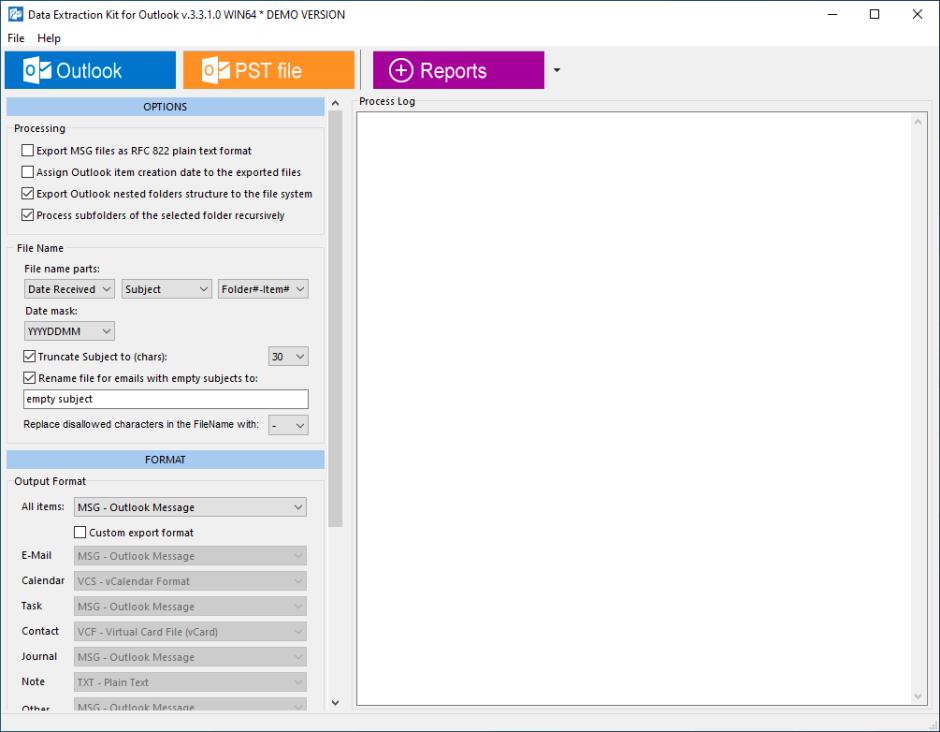Image resolution: width=940 pixels, height=732 pixels.
Task: Click the Process Log scroll up arrow
Action: (x=918, y=122)
